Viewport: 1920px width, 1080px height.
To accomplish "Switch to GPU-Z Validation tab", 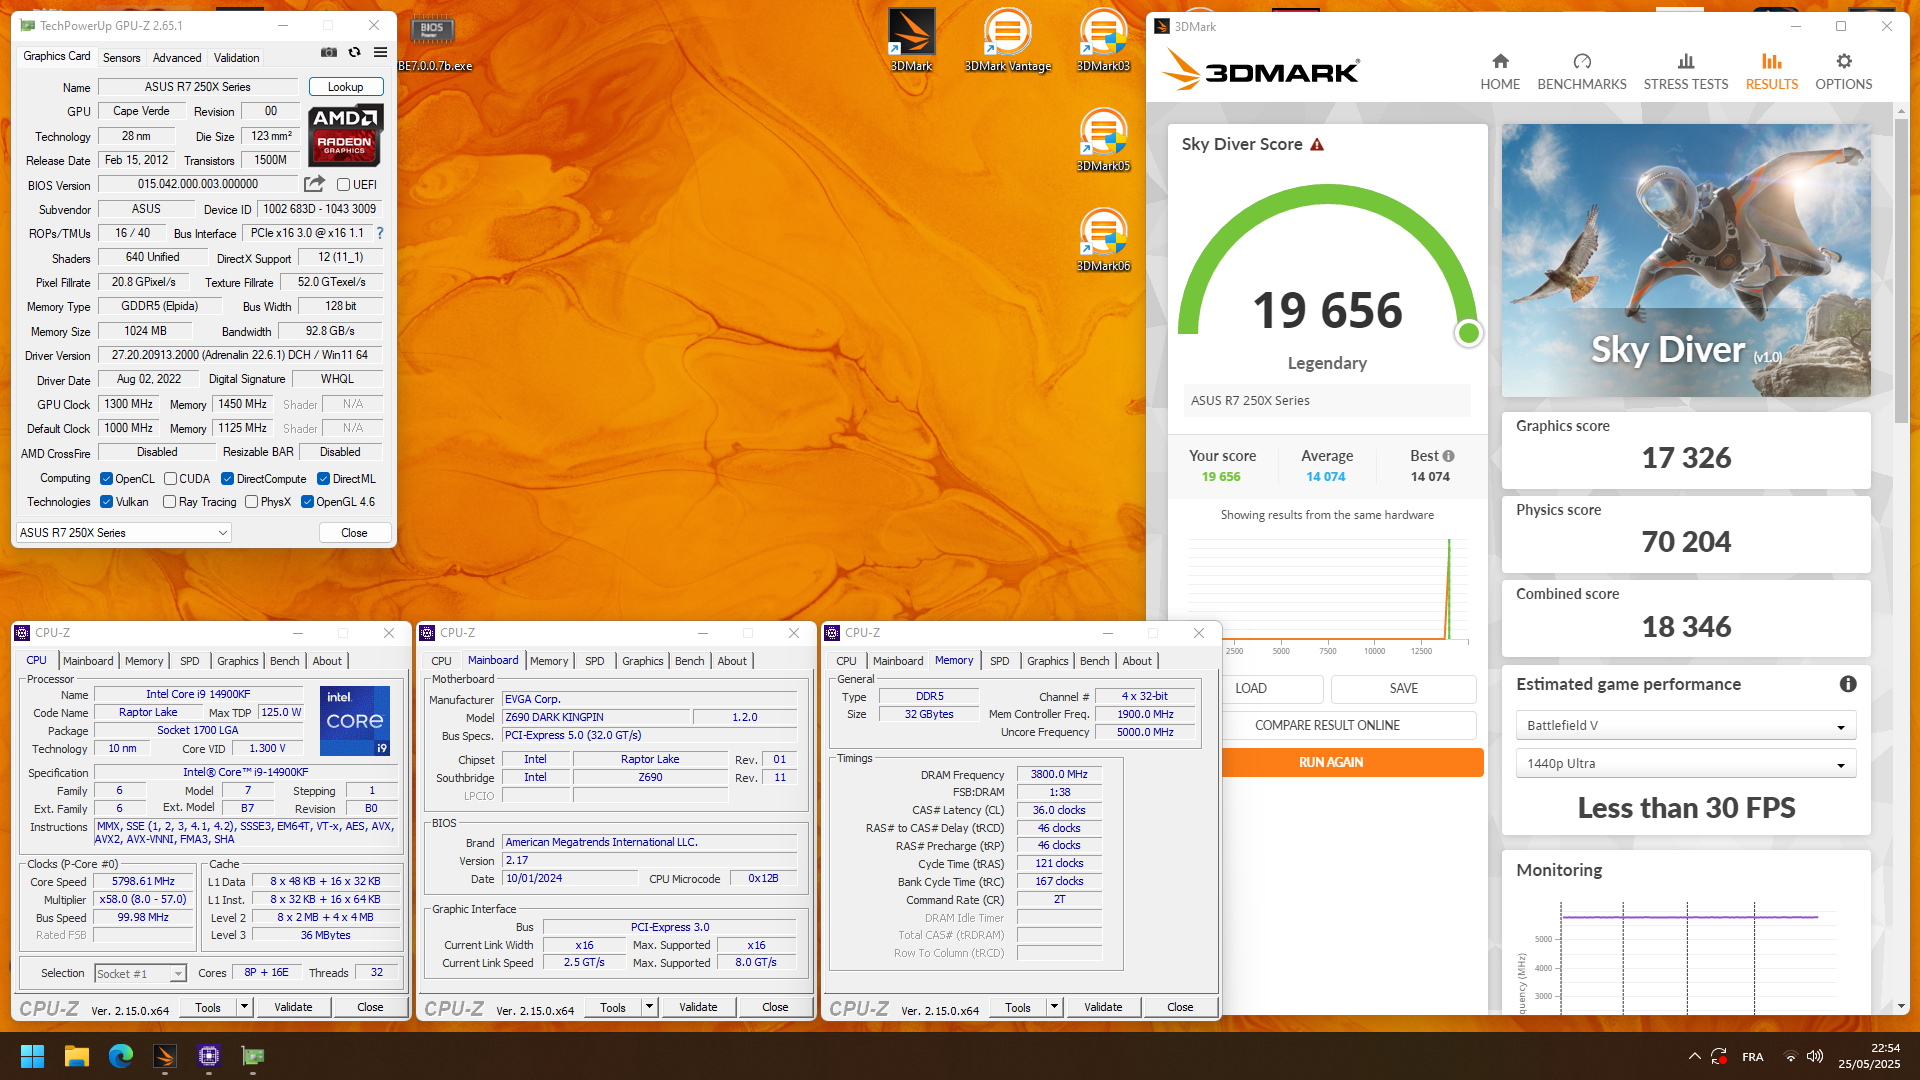I will tap(236, 58).
